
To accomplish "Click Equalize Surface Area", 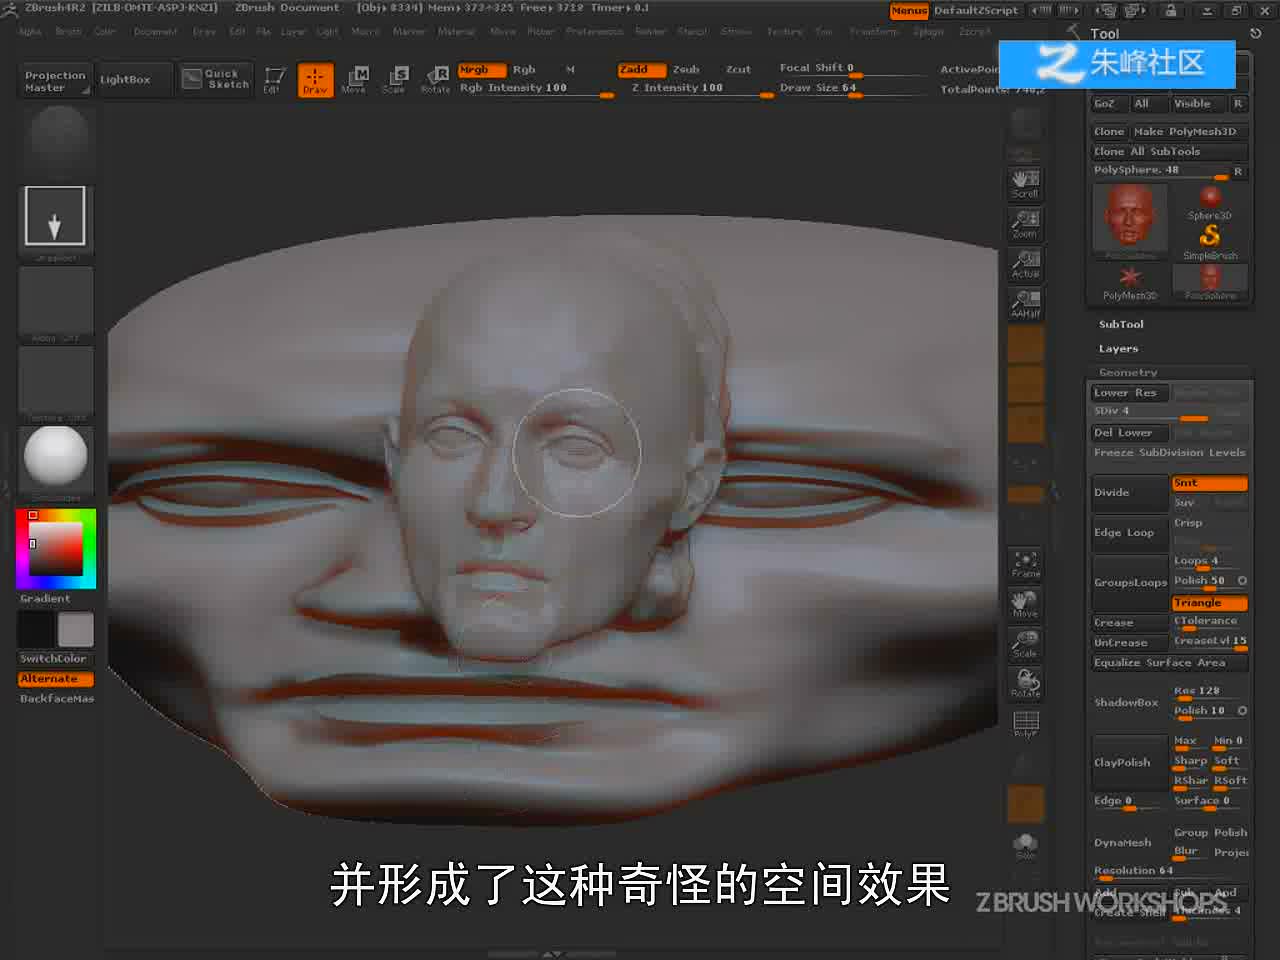I will 1169,663.
